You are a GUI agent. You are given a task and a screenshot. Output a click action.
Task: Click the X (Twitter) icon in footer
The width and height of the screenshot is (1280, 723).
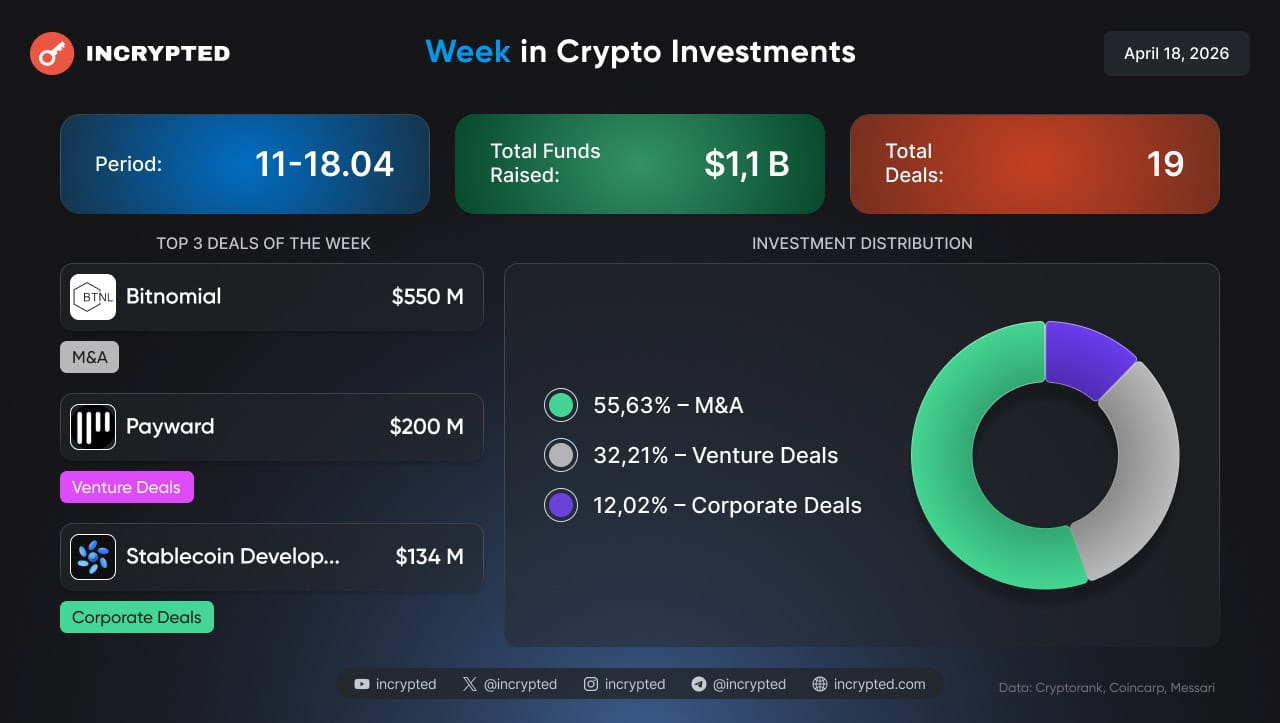470,684
